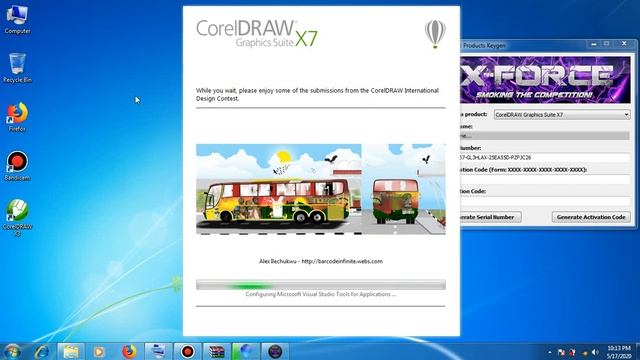The height and width of the screenshot is (360, 640).
Task: Click the installation code field in keygen
Action: click(x=545, y=179)
